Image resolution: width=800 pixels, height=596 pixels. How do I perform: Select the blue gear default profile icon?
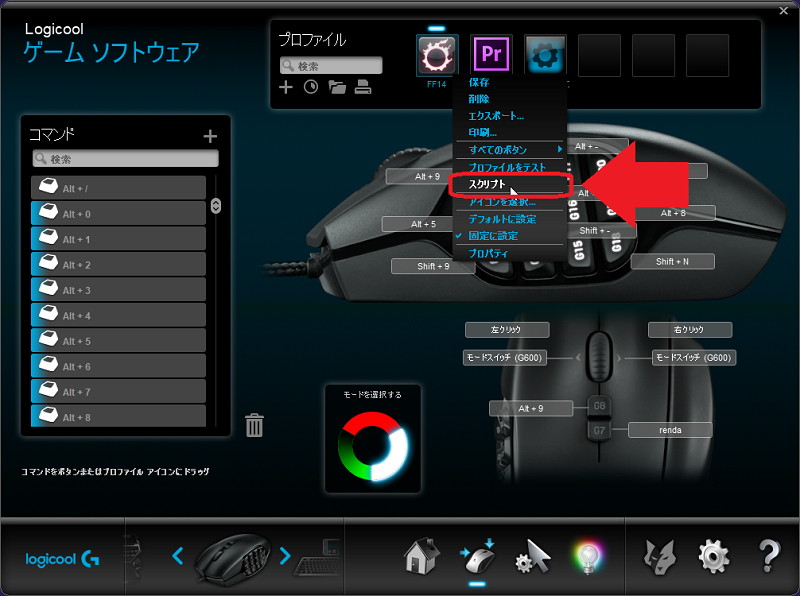(545, 55)
